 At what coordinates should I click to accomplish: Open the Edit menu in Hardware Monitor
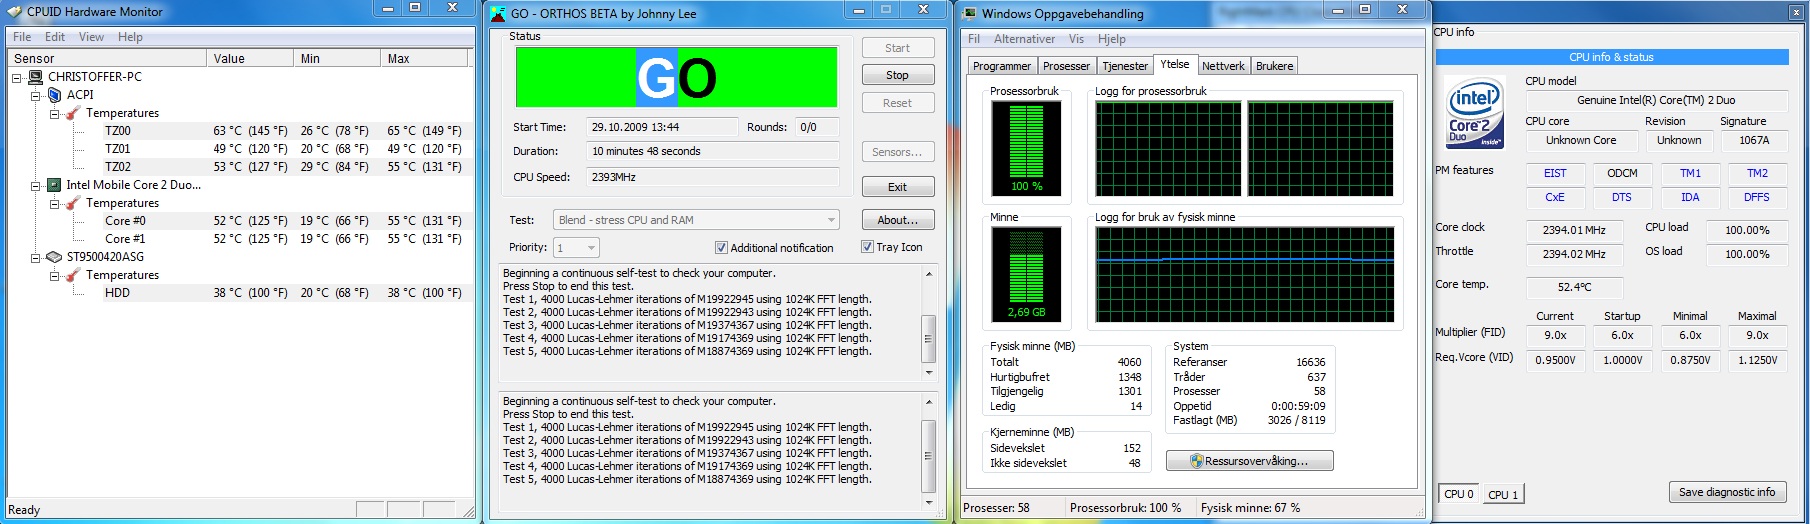click(x=55, y=37)
